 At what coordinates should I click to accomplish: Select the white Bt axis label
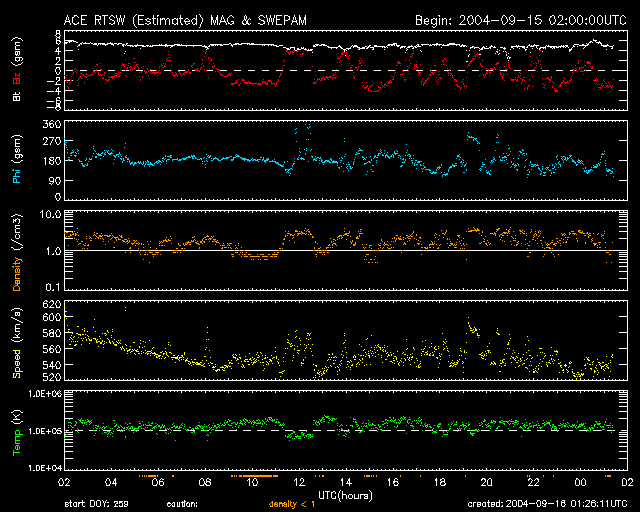coord(17,96)
